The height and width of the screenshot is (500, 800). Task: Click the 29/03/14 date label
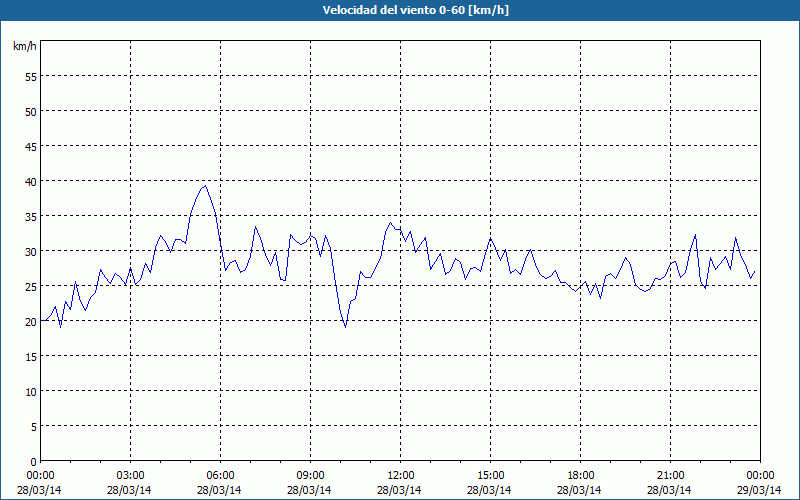tap(759, 490)
